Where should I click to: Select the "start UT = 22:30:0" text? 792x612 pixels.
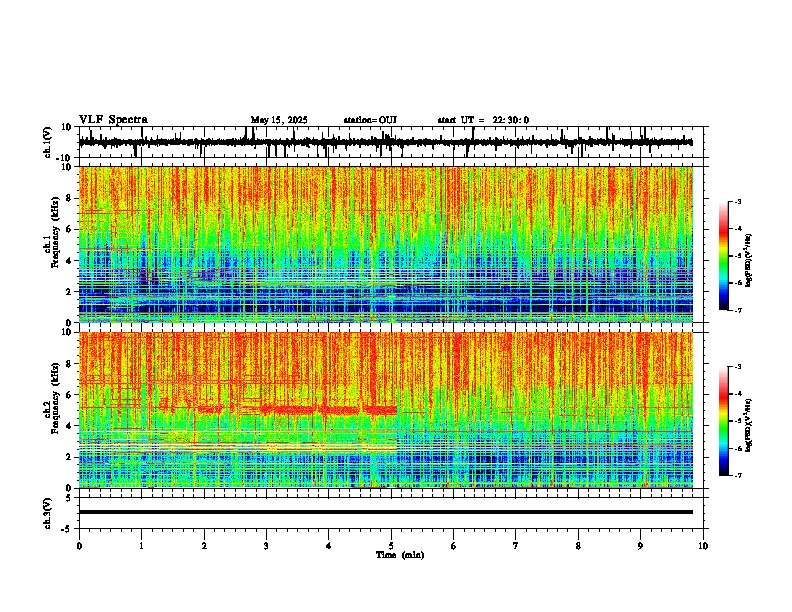483,120
